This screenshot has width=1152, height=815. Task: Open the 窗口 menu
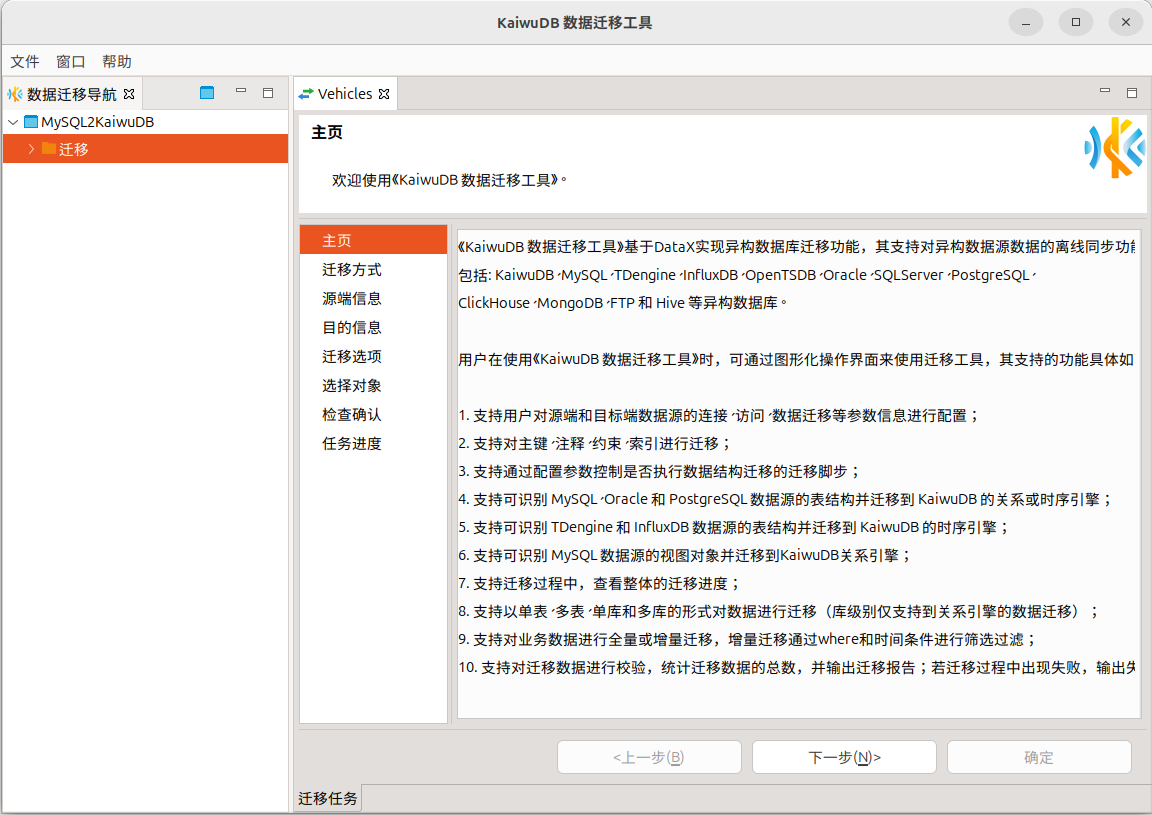pyautogui.click(x=71, y=61)
